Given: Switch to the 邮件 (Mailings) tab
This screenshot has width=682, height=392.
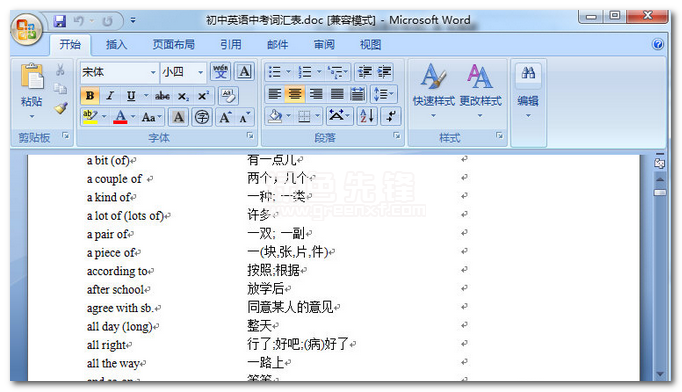Looking at the screenshot, I should (277, 44).
